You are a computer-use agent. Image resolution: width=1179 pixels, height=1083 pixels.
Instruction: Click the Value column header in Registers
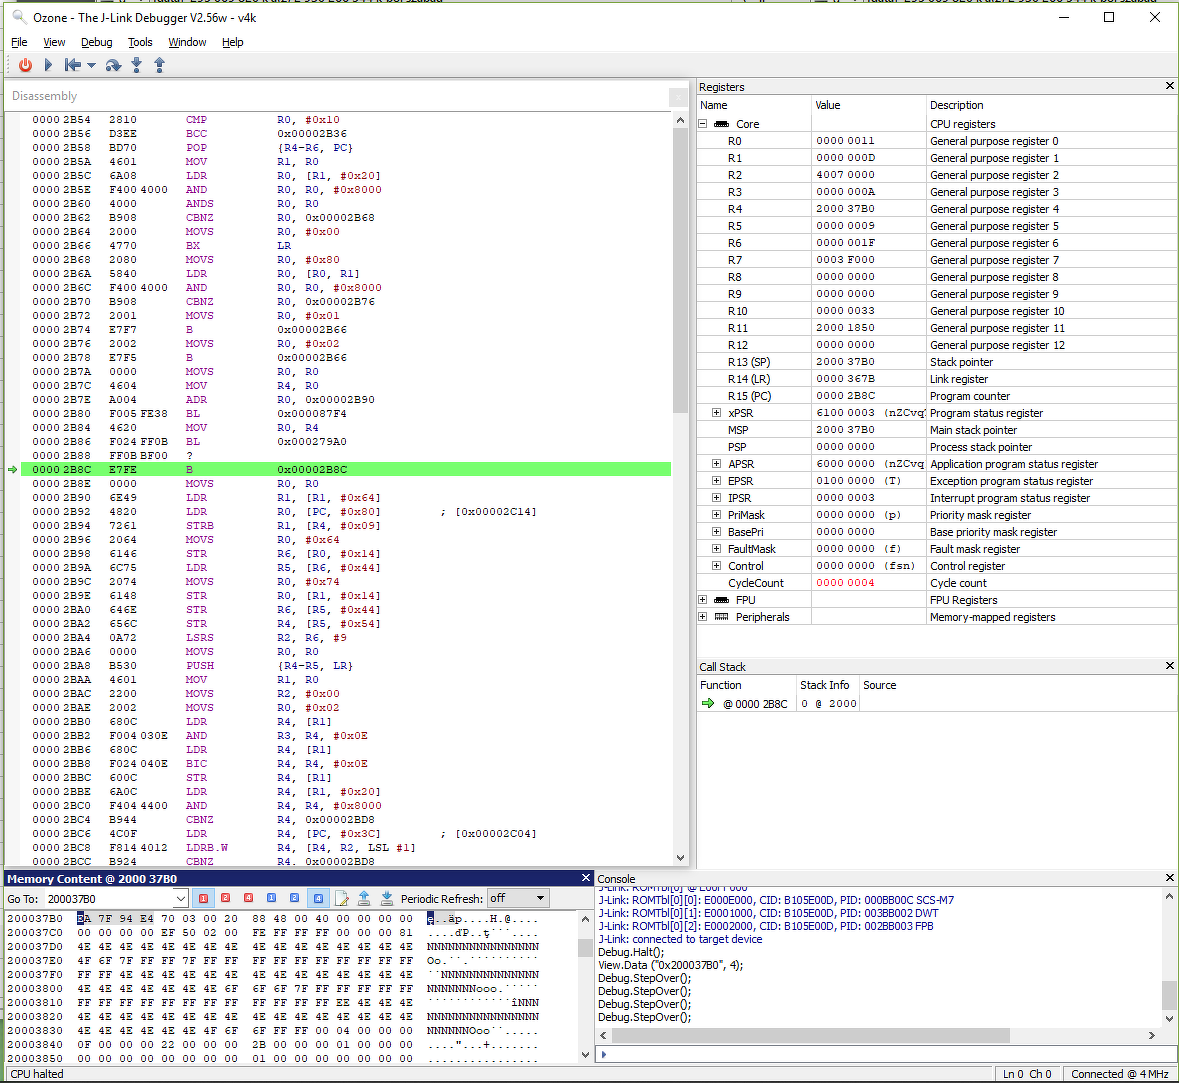pyautogui.click(x=868, y=105)
